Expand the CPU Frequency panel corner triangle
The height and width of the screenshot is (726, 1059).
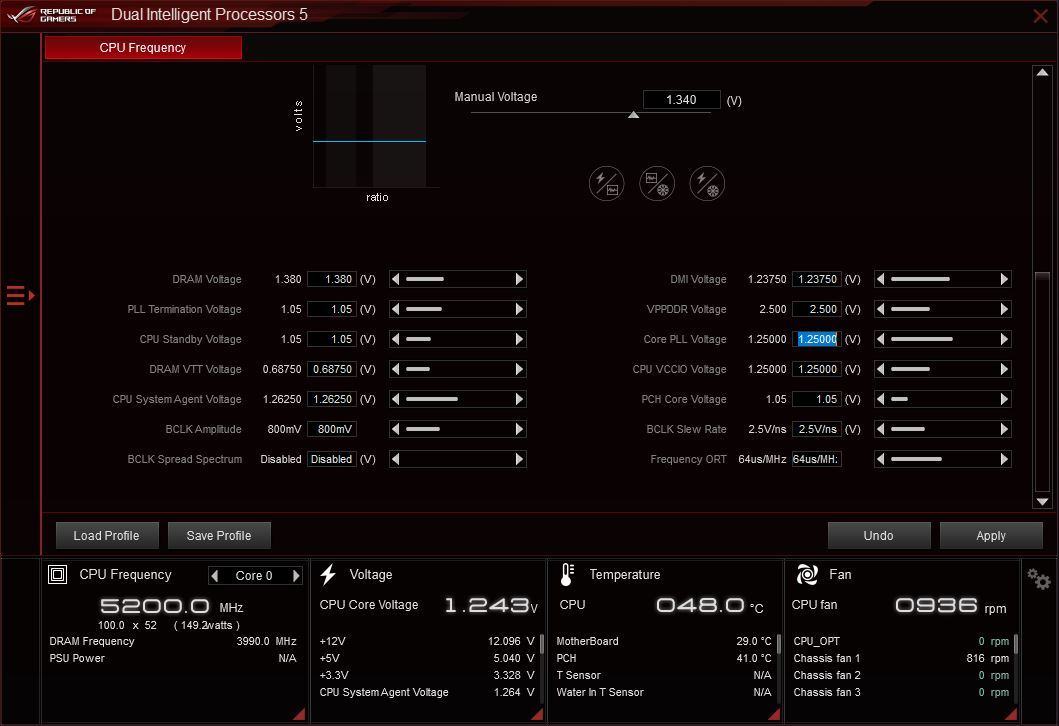(299, 714)
